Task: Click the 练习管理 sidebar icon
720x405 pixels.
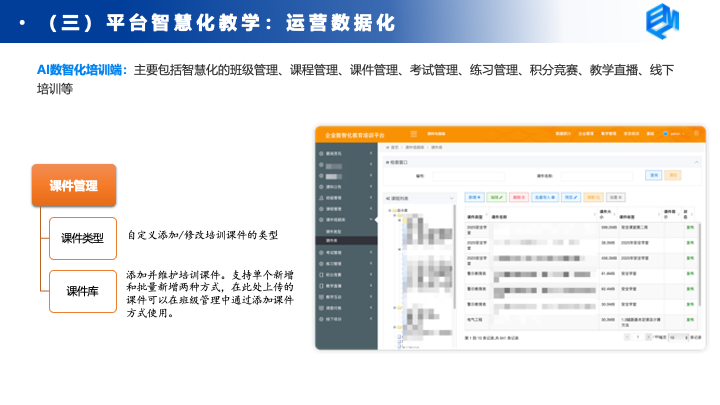Action: point(321,263)
